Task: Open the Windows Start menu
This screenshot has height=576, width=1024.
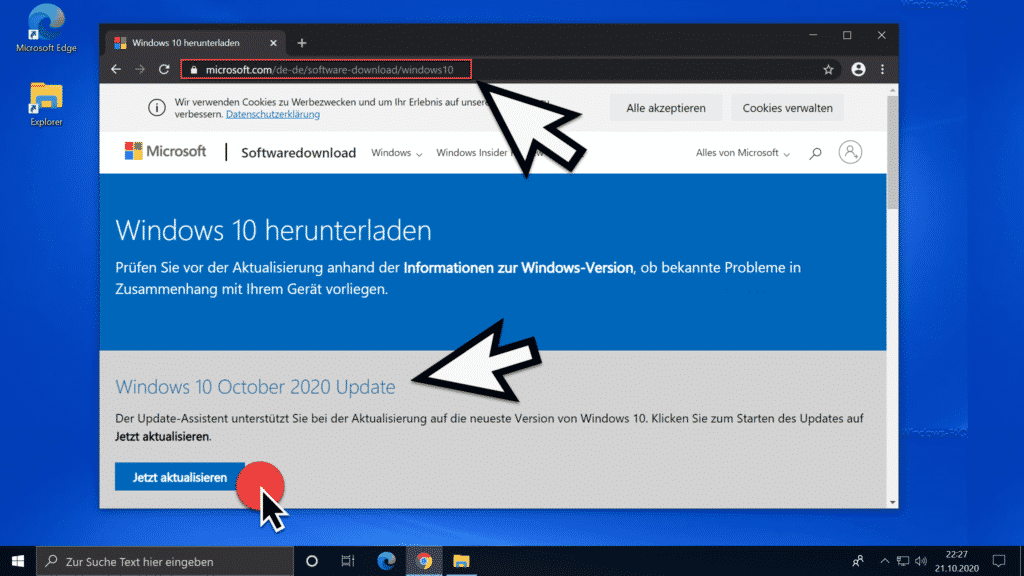Action: pos(18,561)
